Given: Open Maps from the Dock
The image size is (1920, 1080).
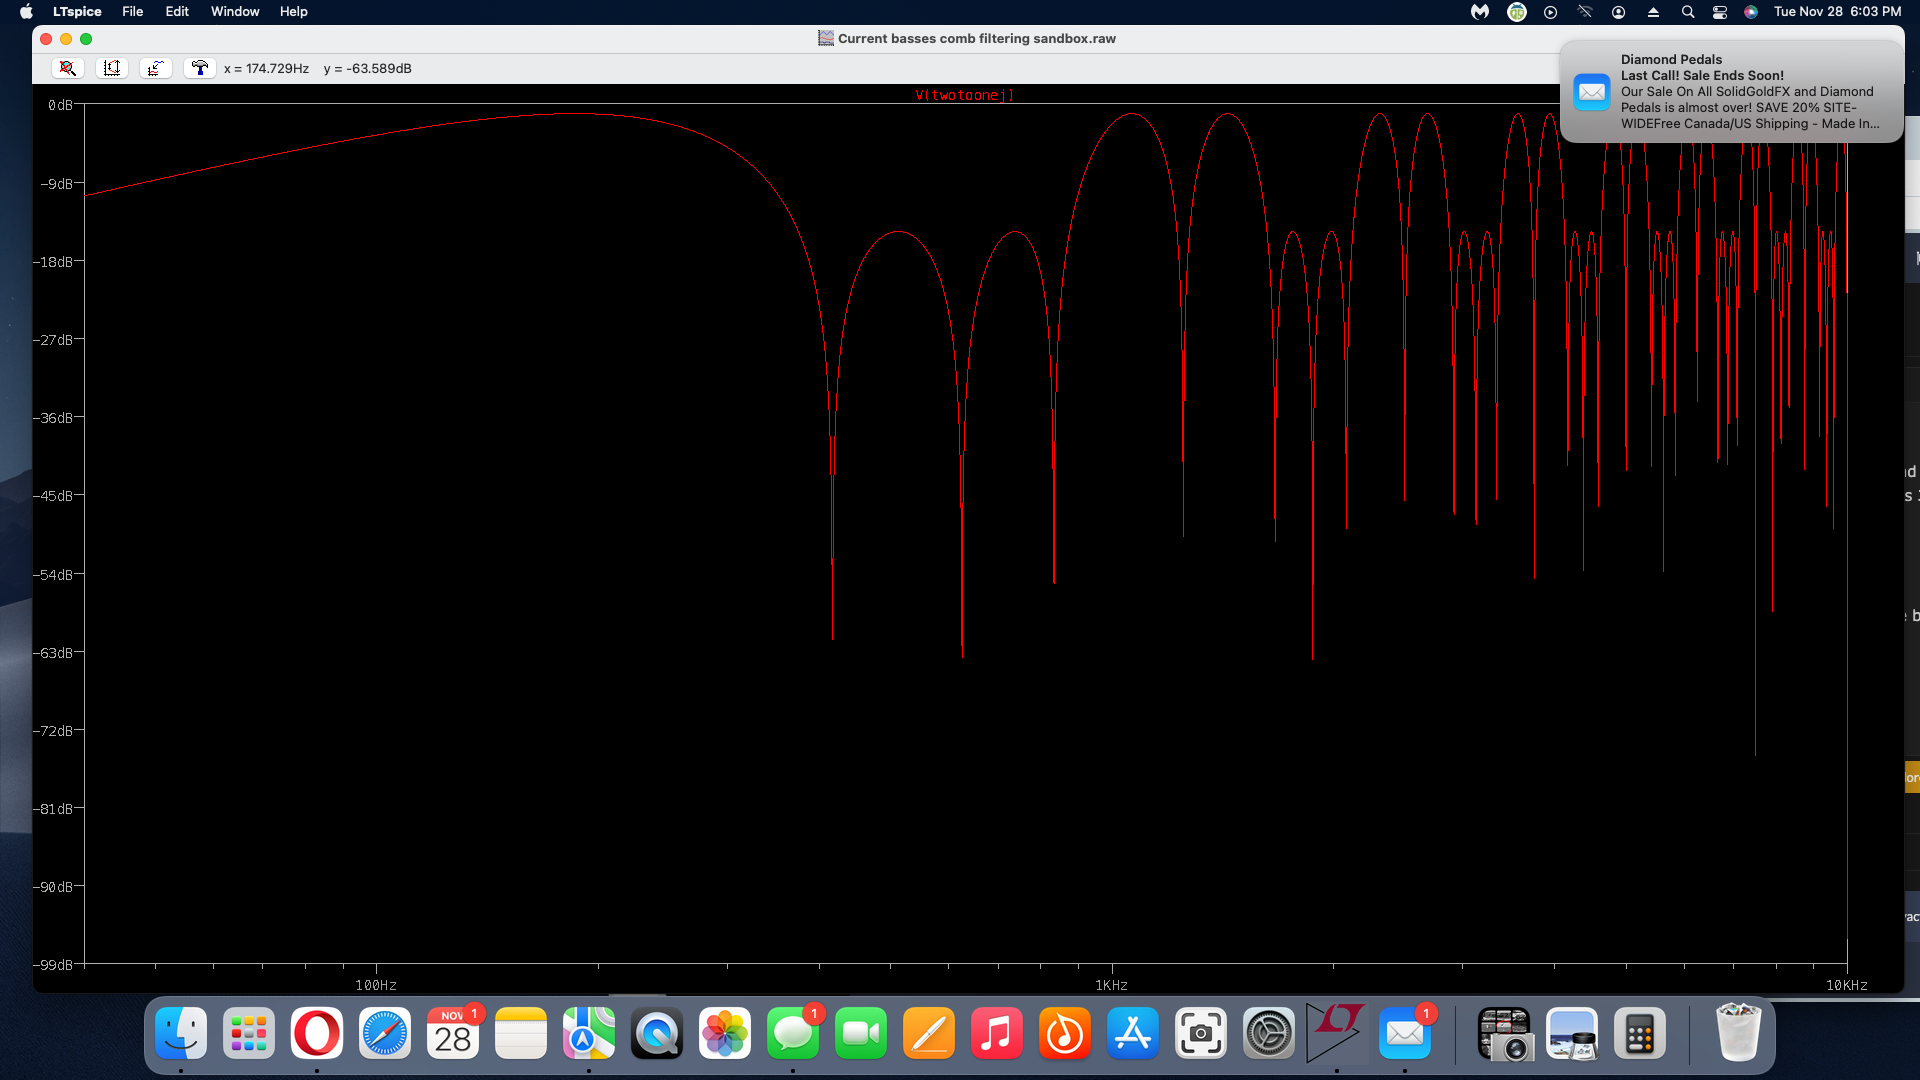Looking at the screenshot, I should [x=589, y=1033].
